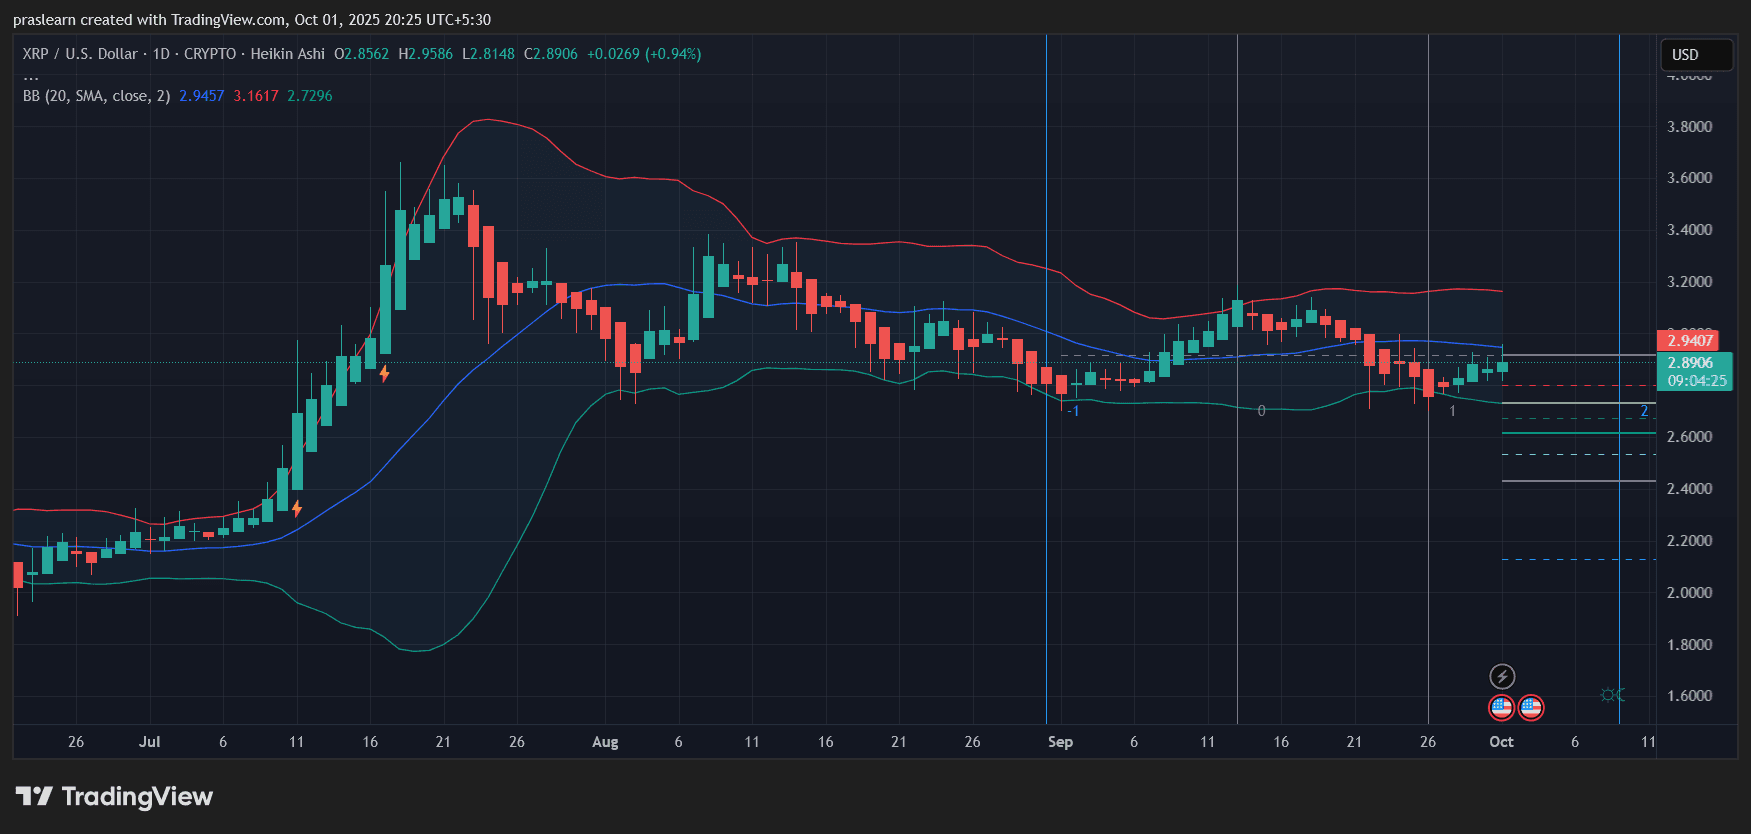Click the orange lightning marker near July 16
1751x834 pixels.
[x=384, y=374]
